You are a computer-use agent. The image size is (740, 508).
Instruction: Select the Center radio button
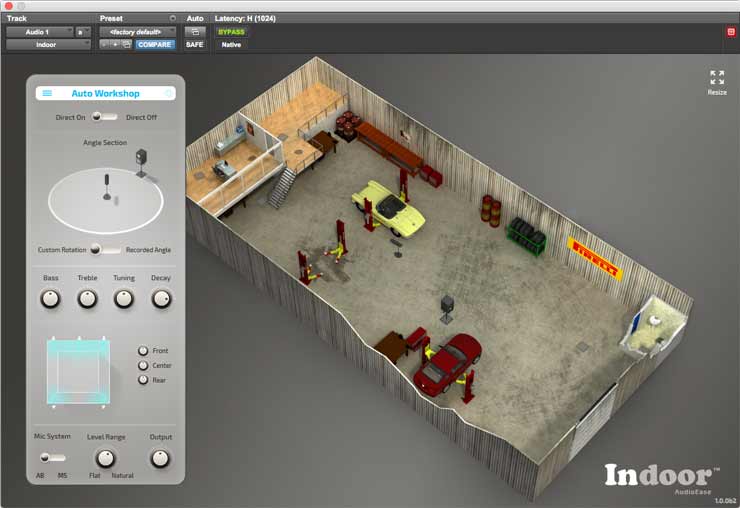tap(143, 365)
